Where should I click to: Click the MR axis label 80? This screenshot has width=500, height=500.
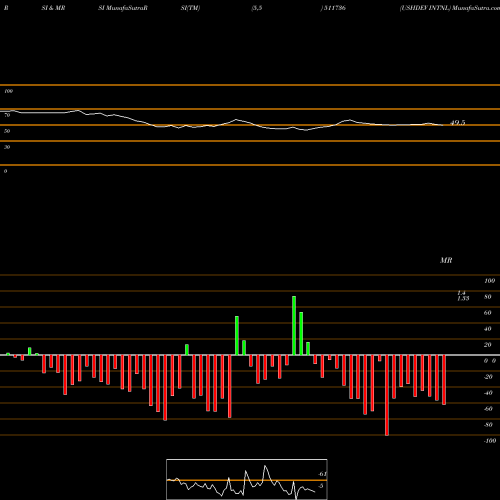click(488, 297)
